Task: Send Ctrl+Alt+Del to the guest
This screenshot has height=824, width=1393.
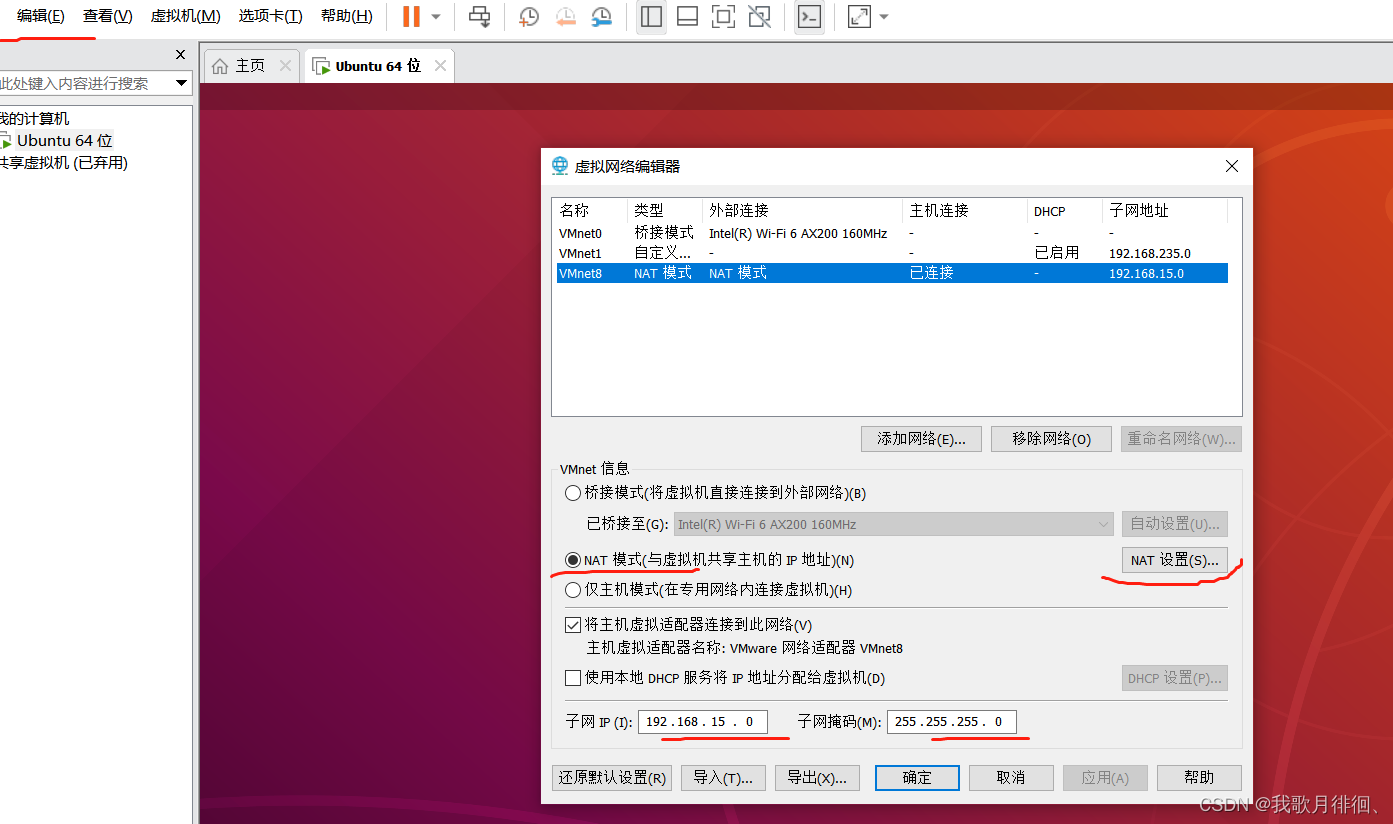Action: point(479,16)
